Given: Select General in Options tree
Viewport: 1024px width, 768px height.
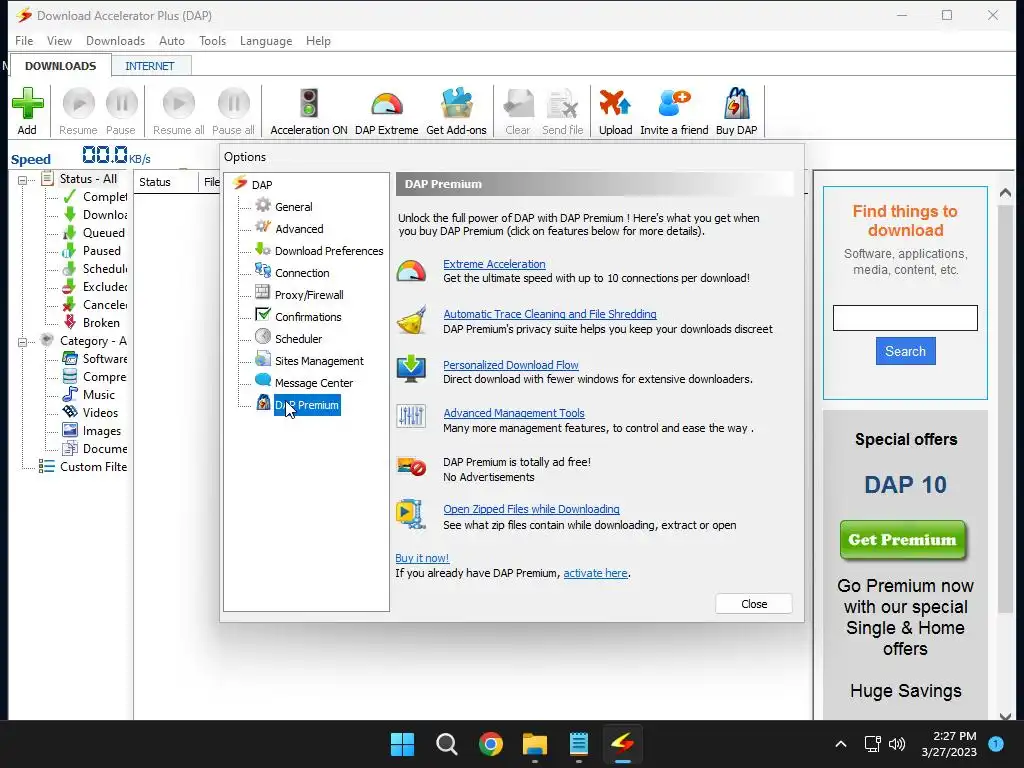Looking at the screenshot, I should pyautogui.click(x=293, y=207).
